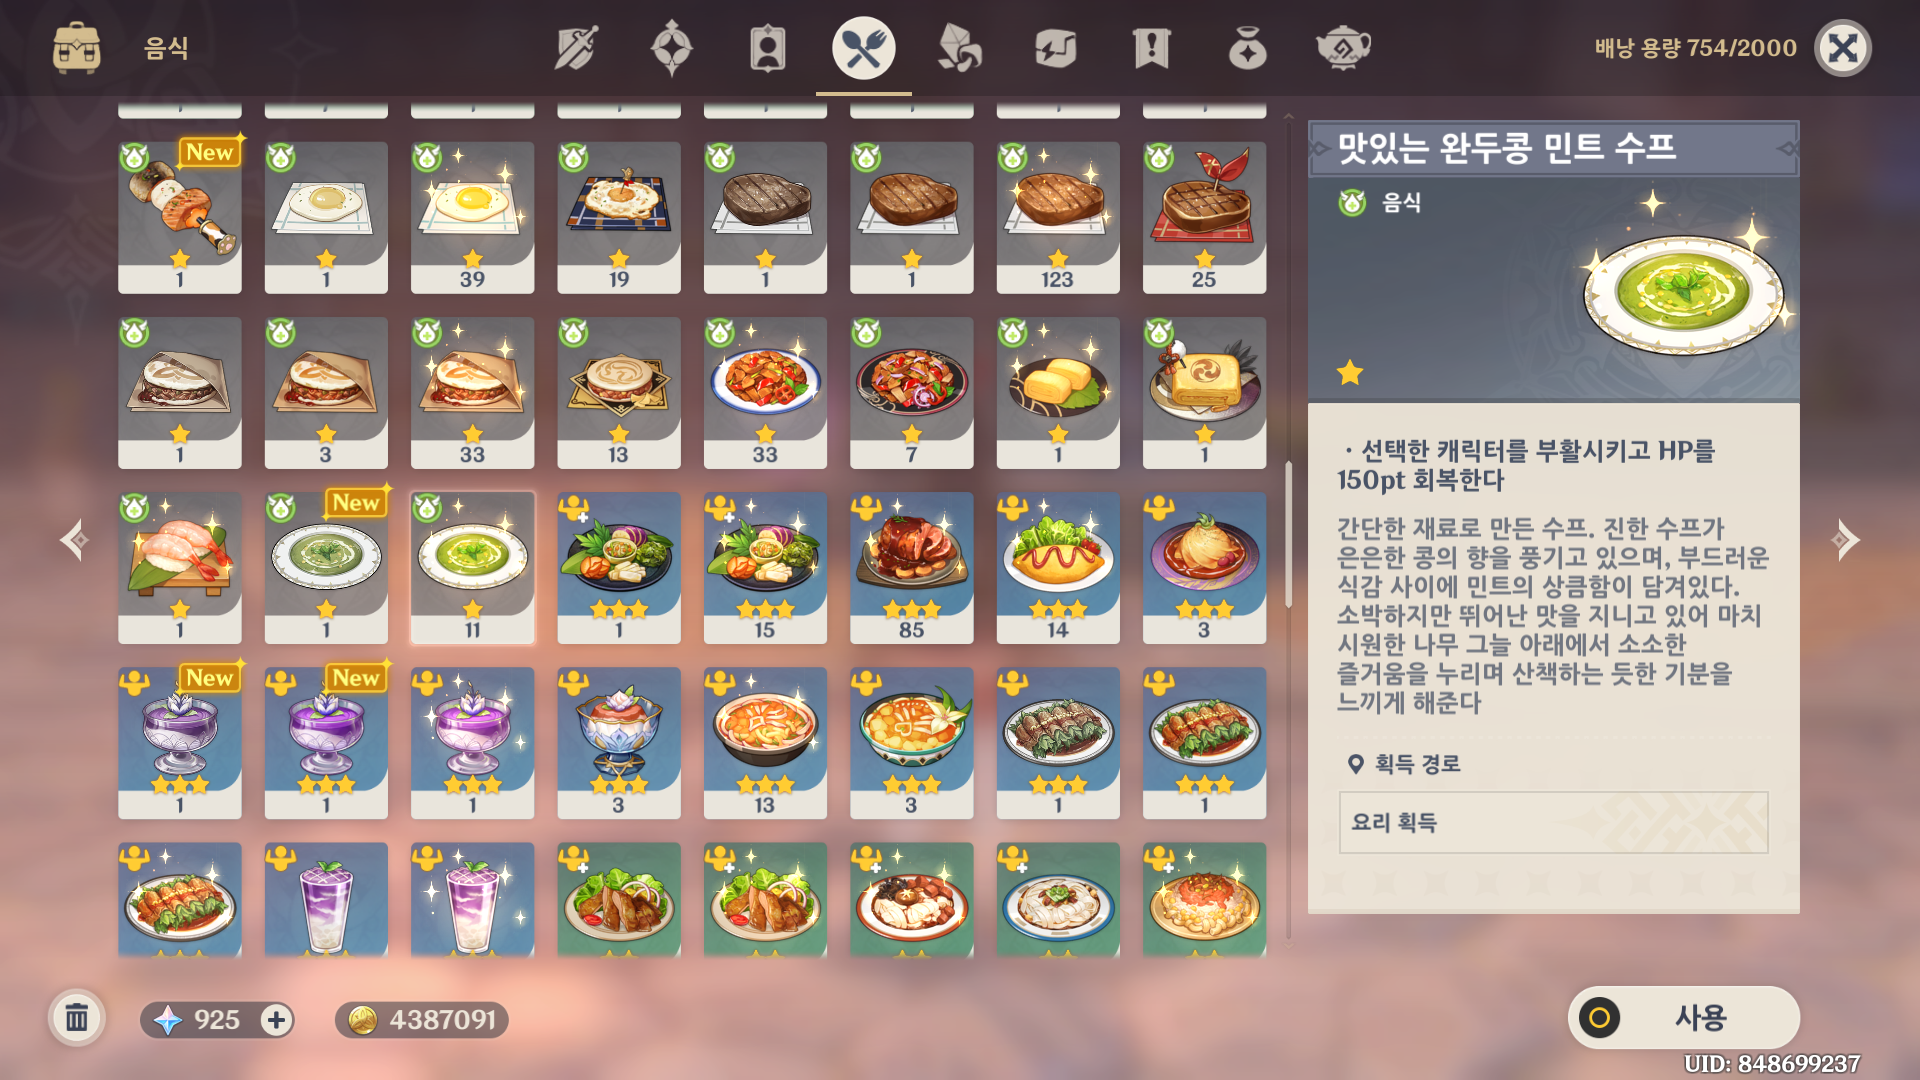Open the Quest items tab
The image size is (1920, 1080).
(x=1152, y=48)
